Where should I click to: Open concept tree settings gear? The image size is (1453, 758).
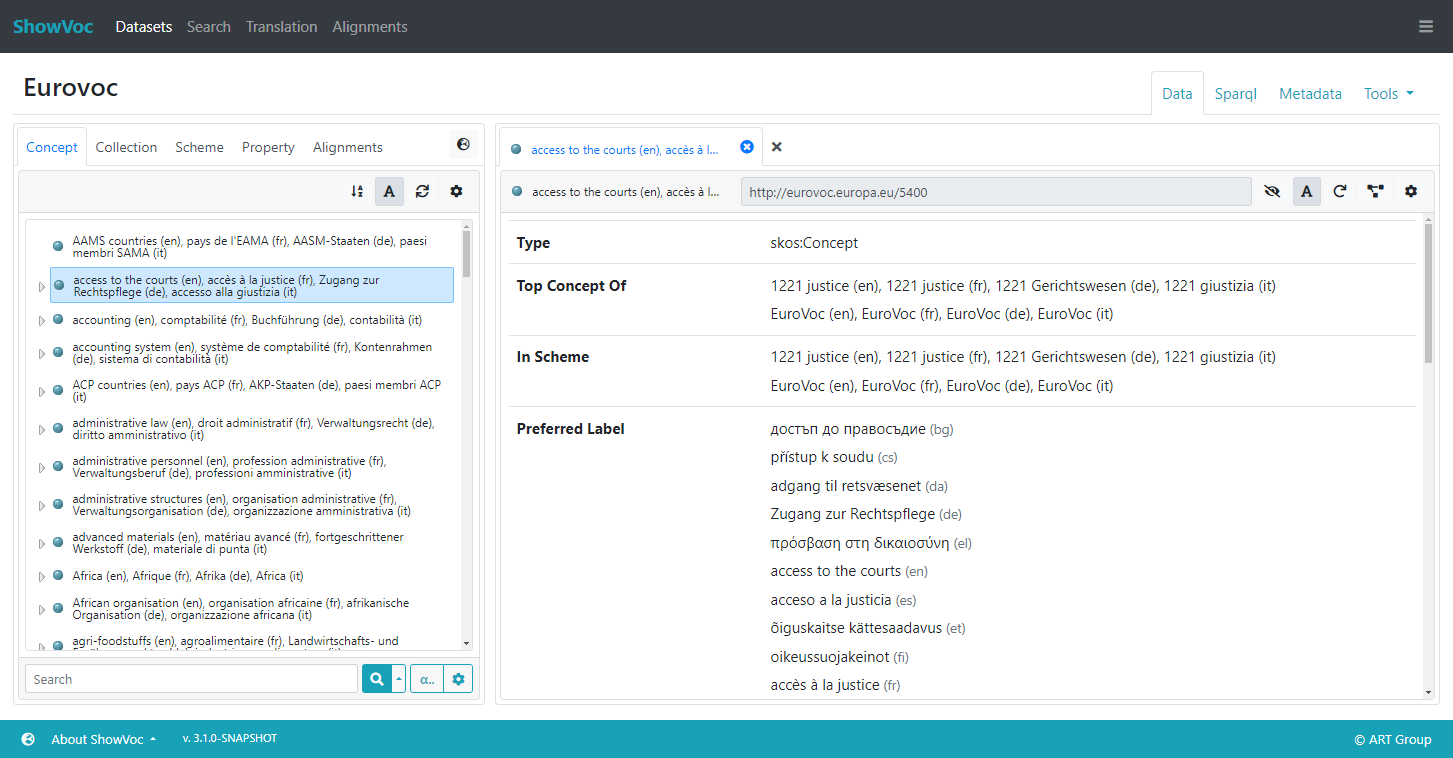(456, 191)
